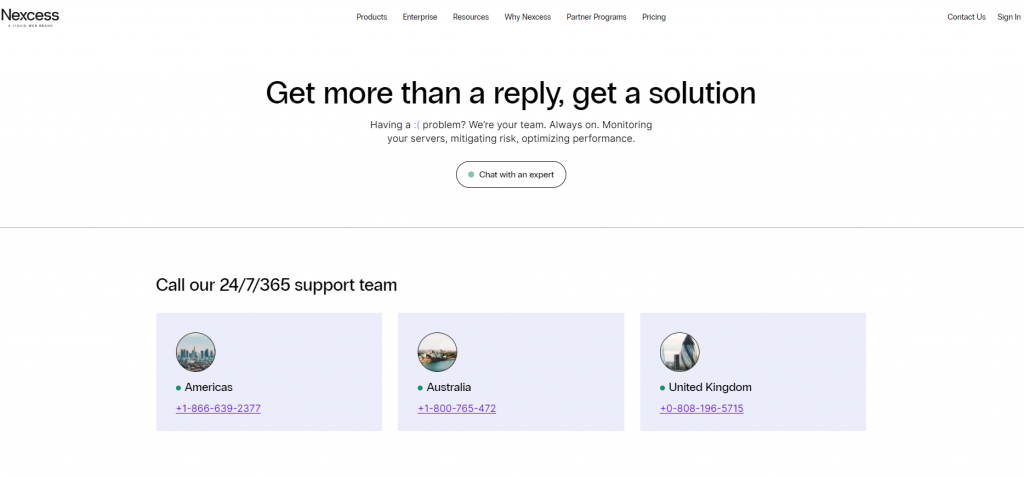Call the United Kingdom number +0-808-196-5715
This screenshot has width=1024, height=477.
[701, 409]
